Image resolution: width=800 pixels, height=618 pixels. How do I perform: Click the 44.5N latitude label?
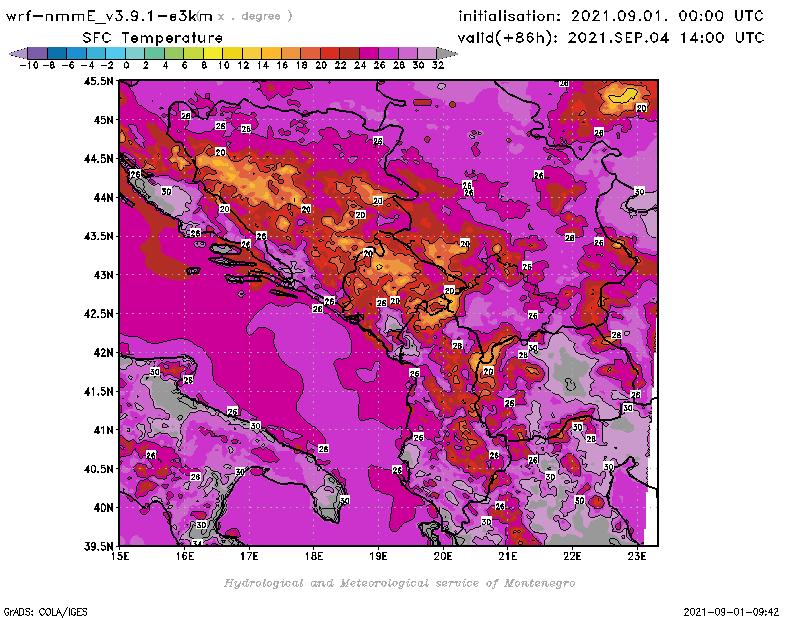98,159
